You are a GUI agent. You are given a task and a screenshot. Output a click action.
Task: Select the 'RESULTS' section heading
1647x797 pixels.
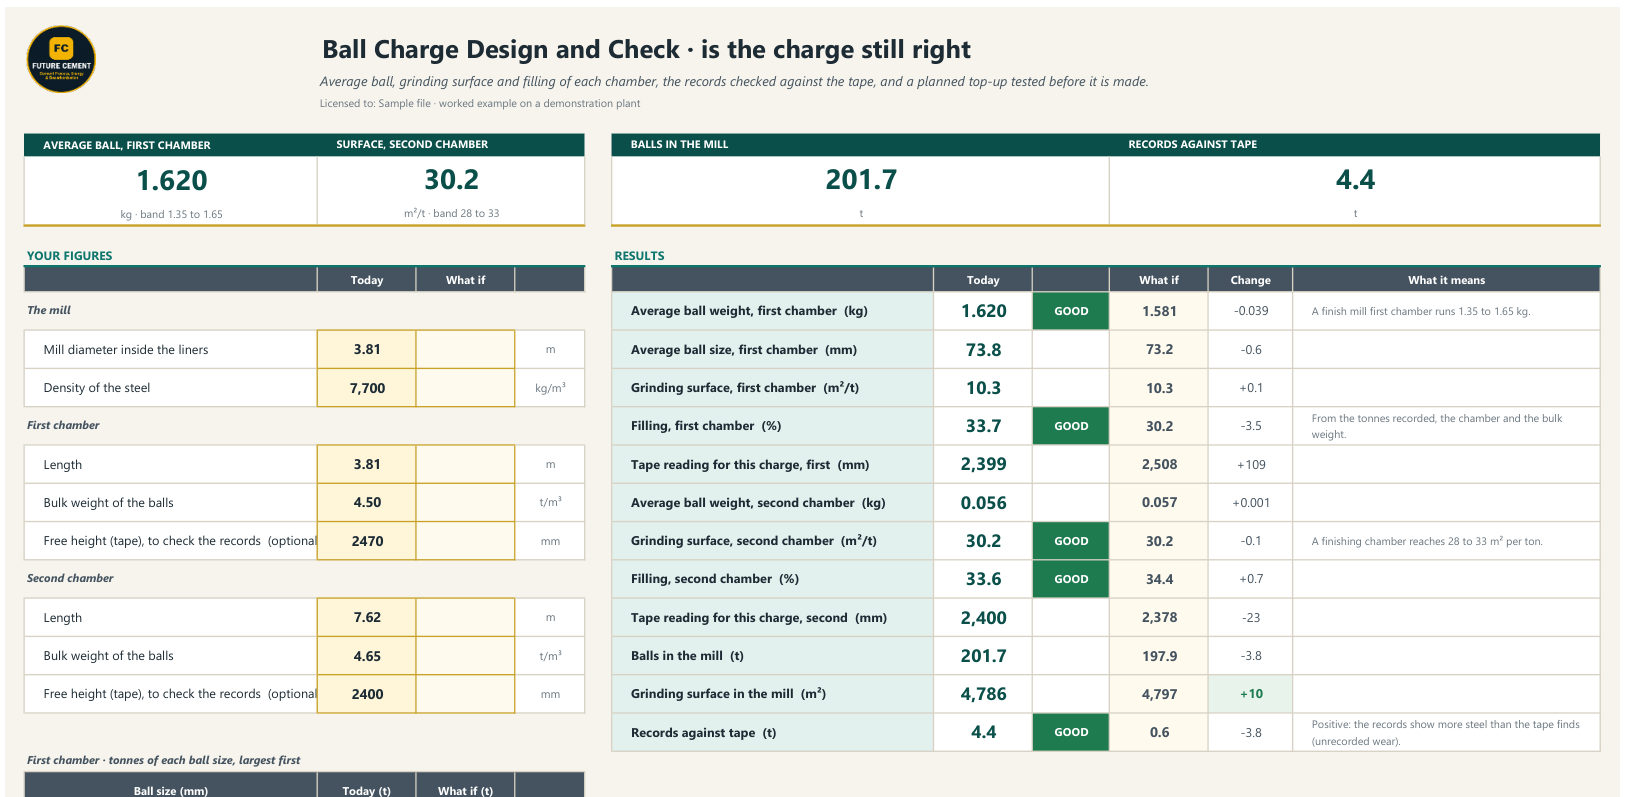pyautogui.click(x=639, y=256)
